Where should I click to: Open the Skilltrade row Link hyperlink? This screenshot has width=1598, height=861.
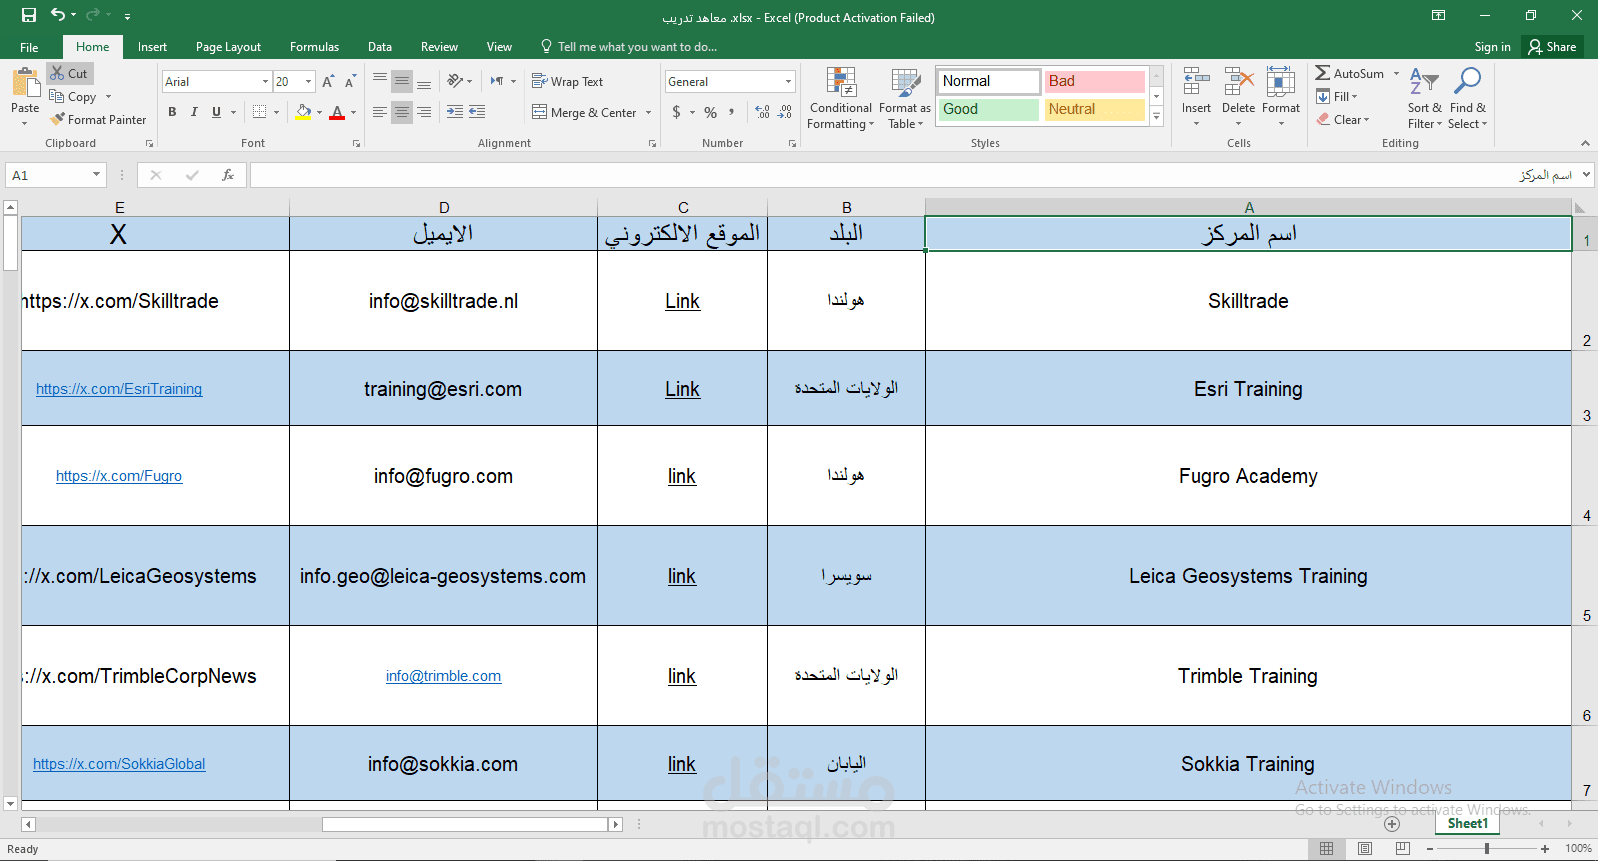[682, 301]
